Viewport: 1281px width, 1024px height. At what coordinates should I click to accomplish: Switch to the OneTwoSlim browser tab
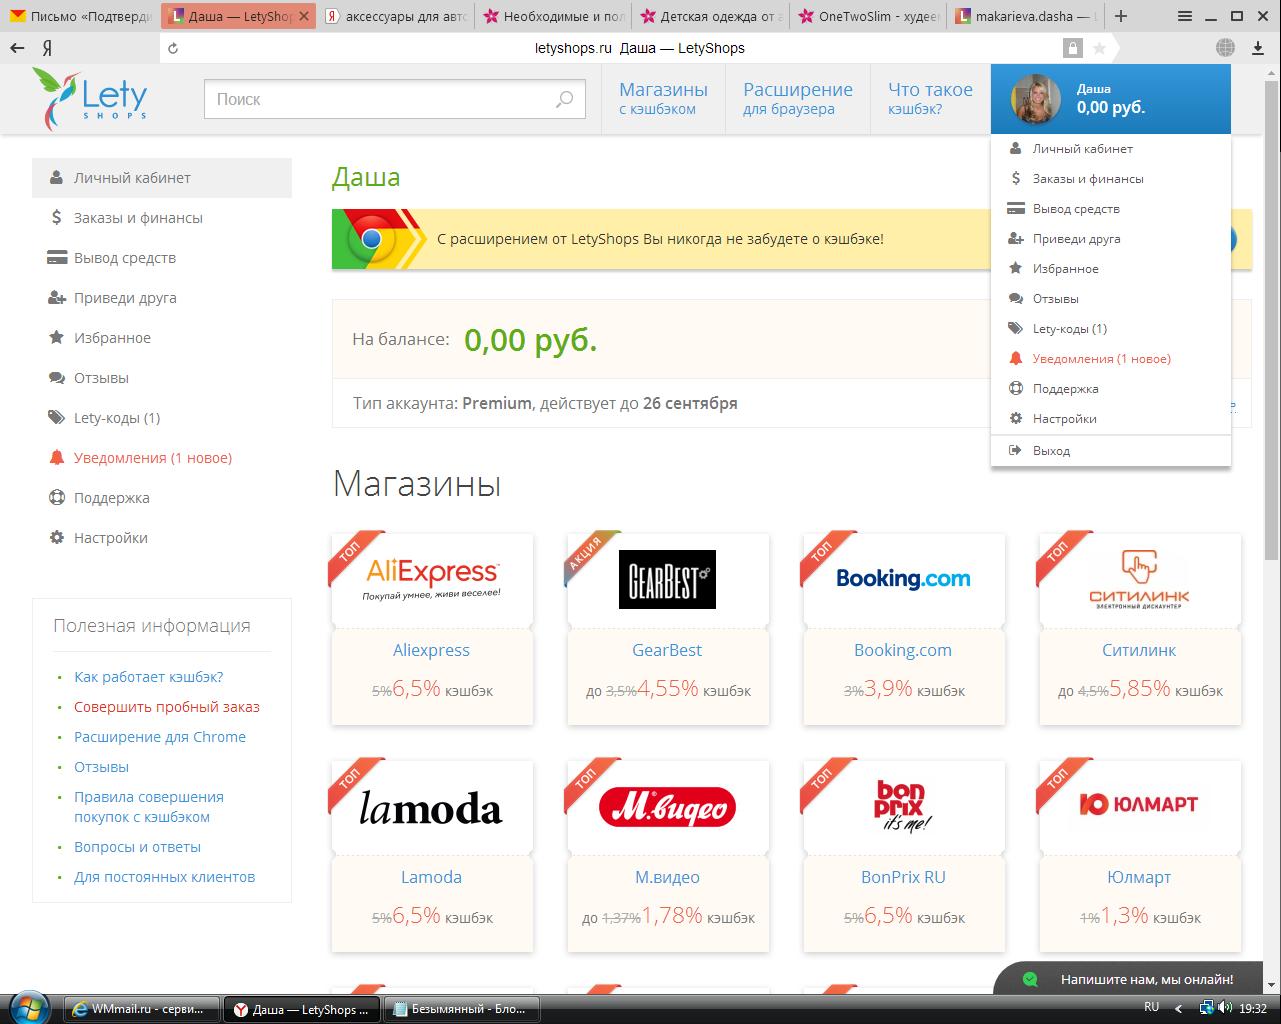point(867,16)
